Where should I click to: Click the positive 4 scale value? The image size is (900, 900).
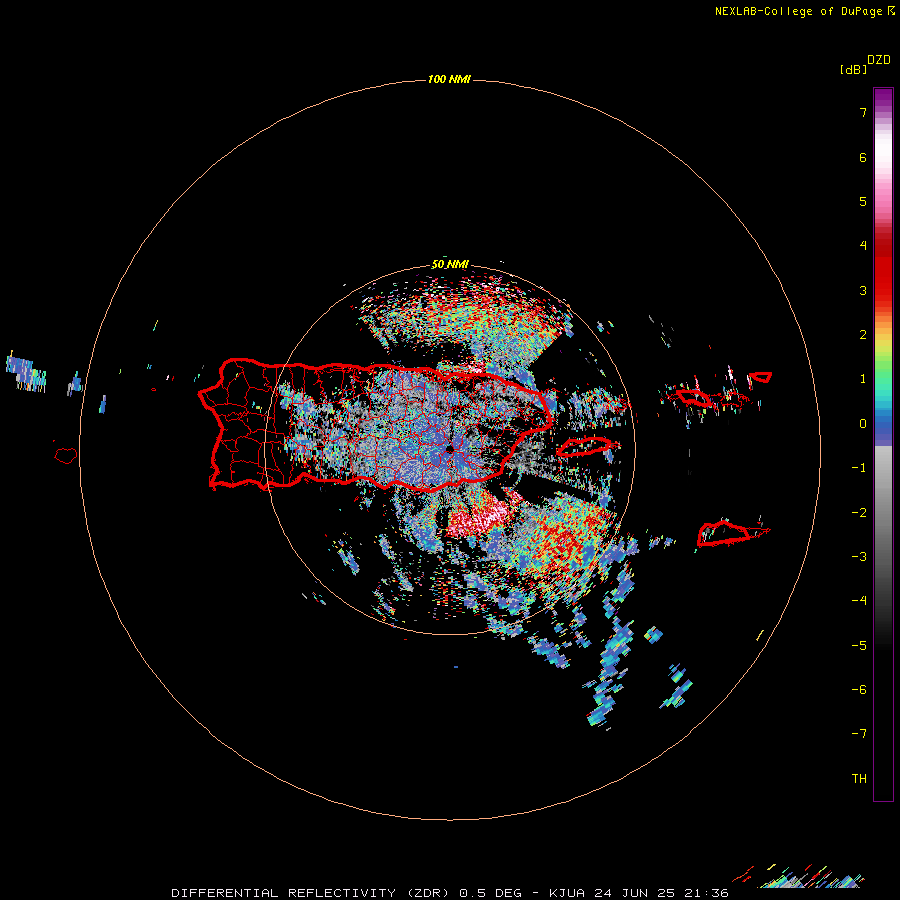[863, 246]
